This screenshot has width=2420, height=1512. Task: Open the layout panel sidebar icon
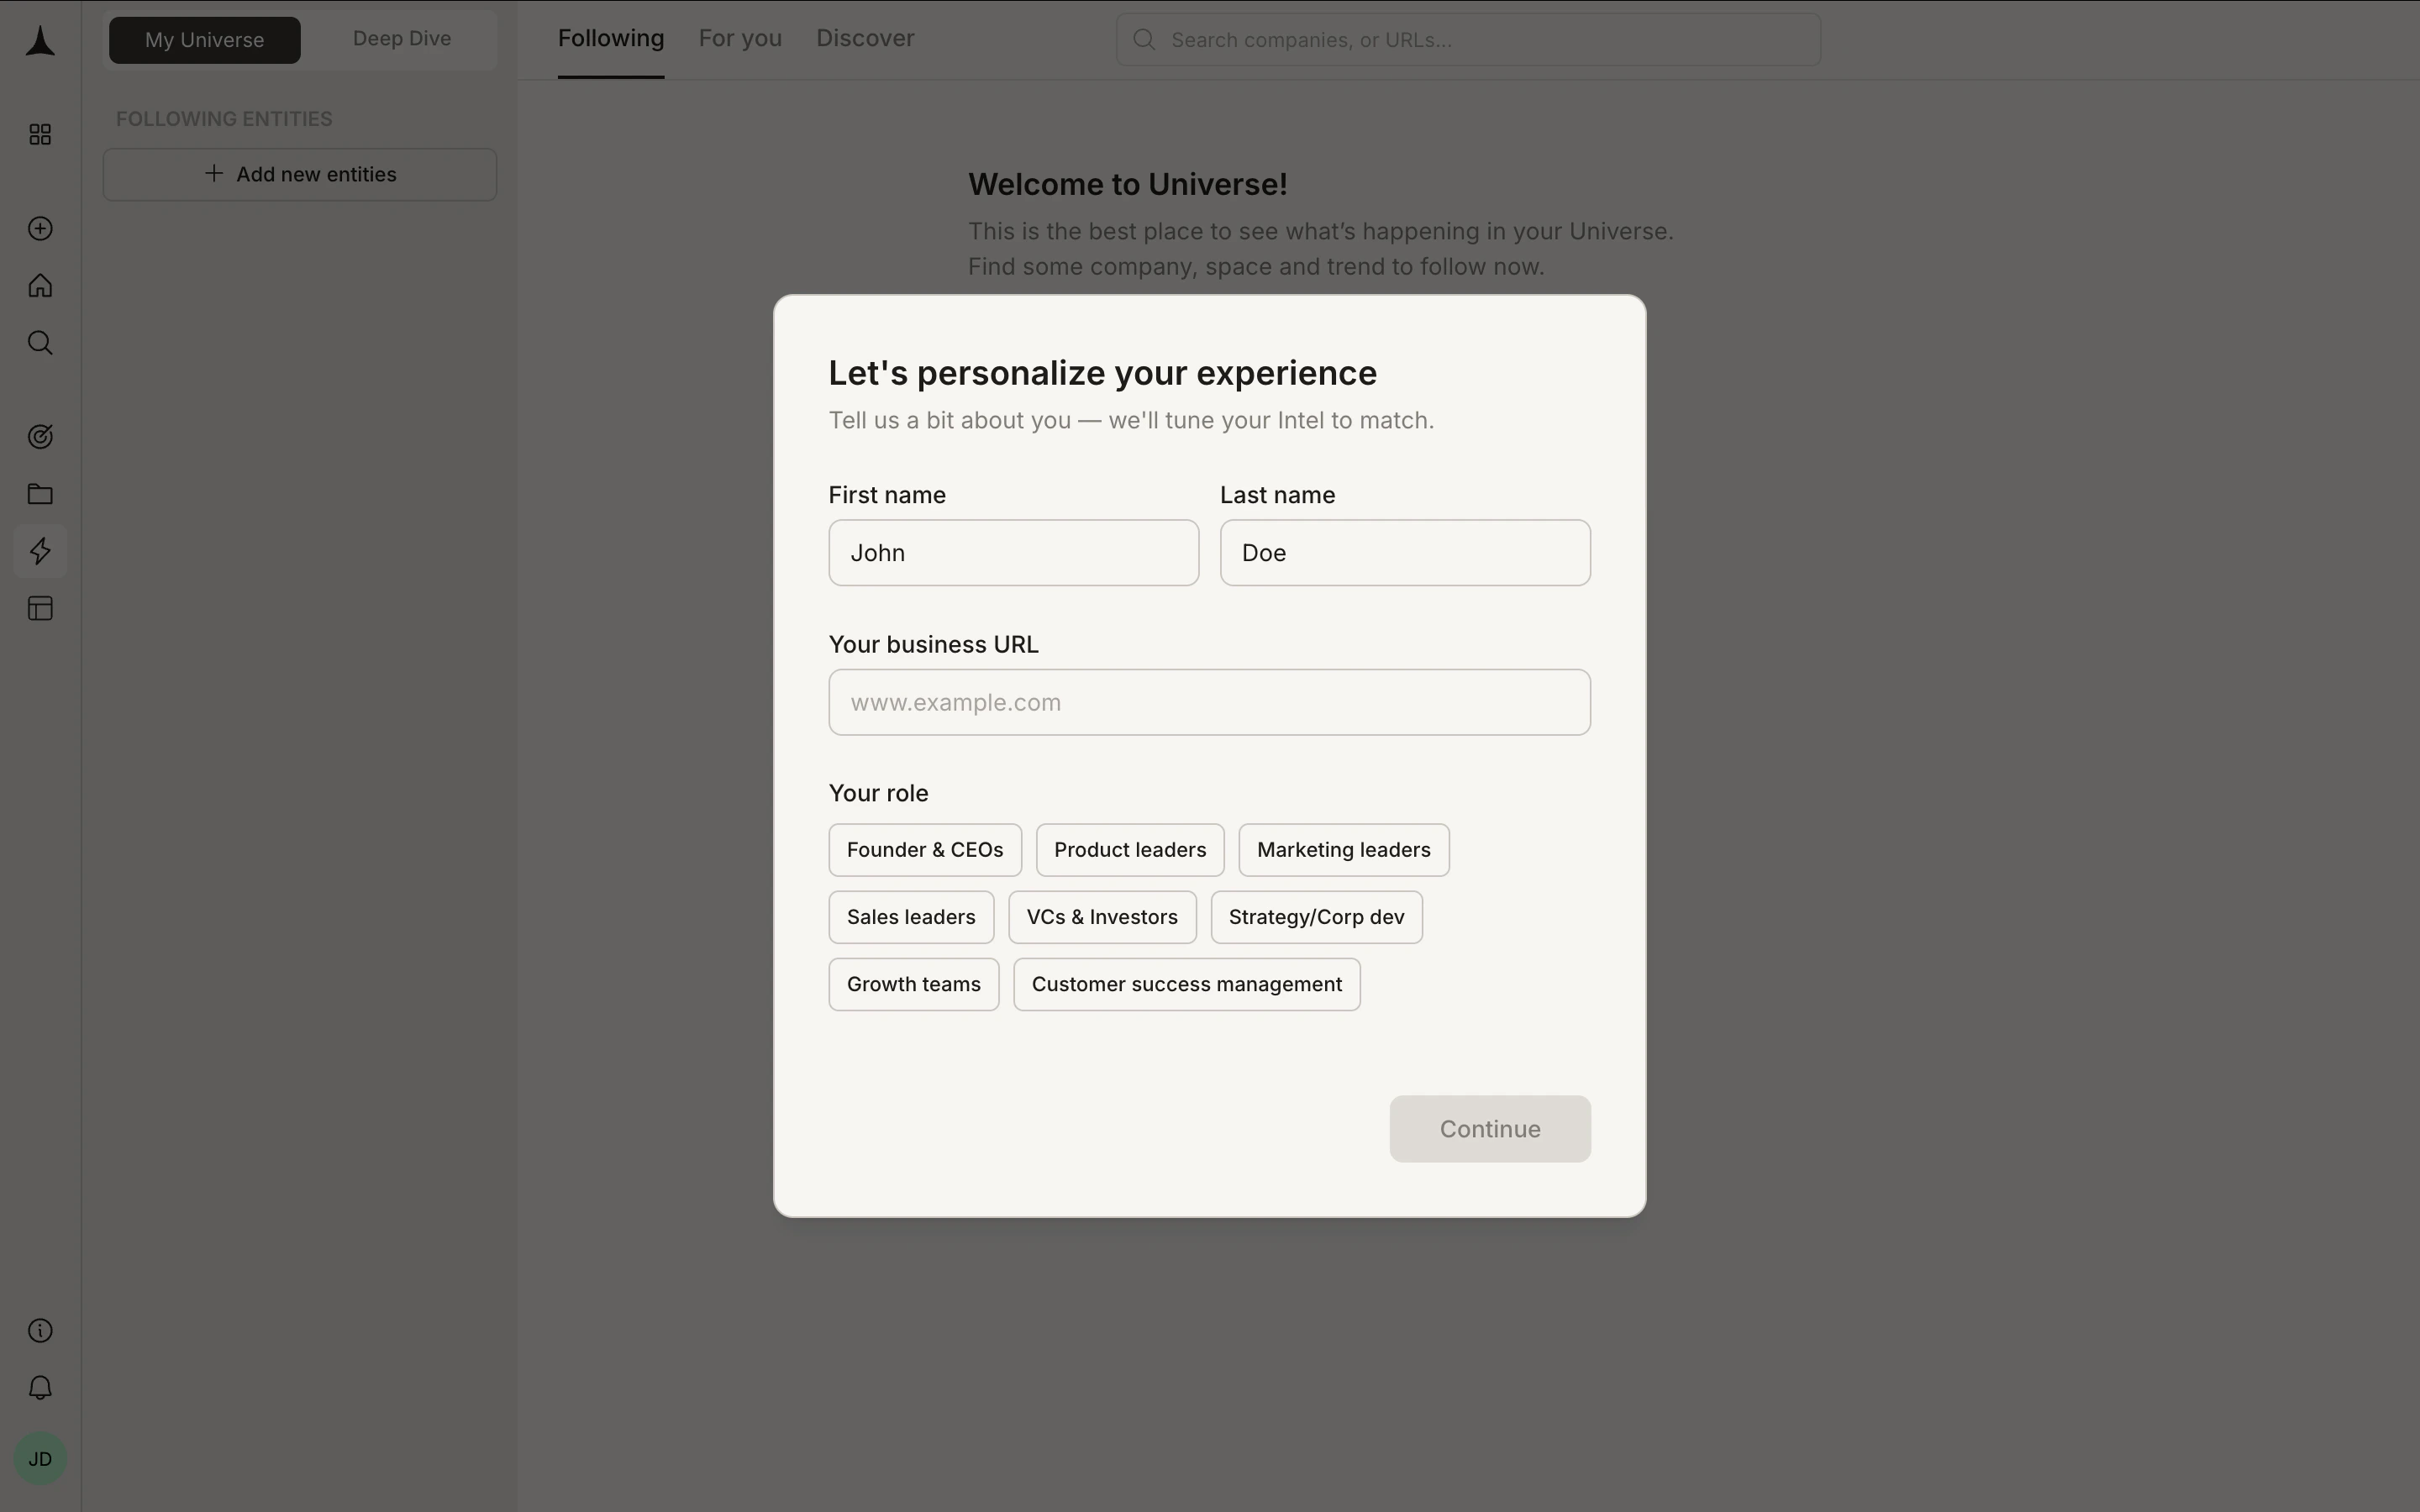tap(40, 609)
